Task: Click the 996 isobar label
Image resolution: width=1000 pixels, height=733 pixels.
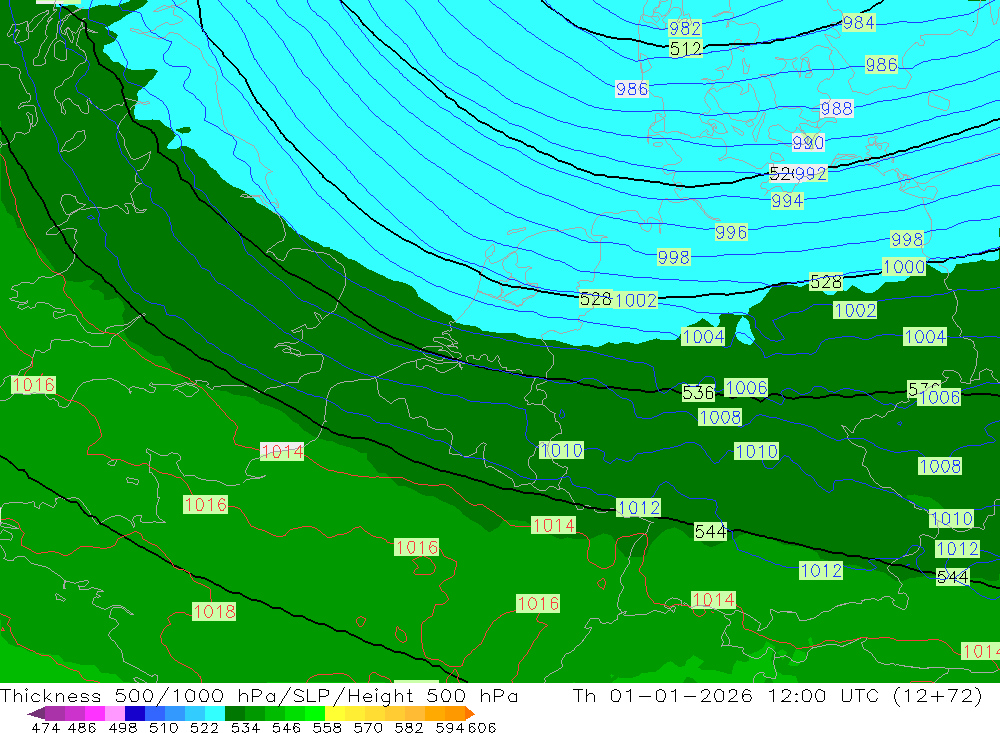Action: 731,232
